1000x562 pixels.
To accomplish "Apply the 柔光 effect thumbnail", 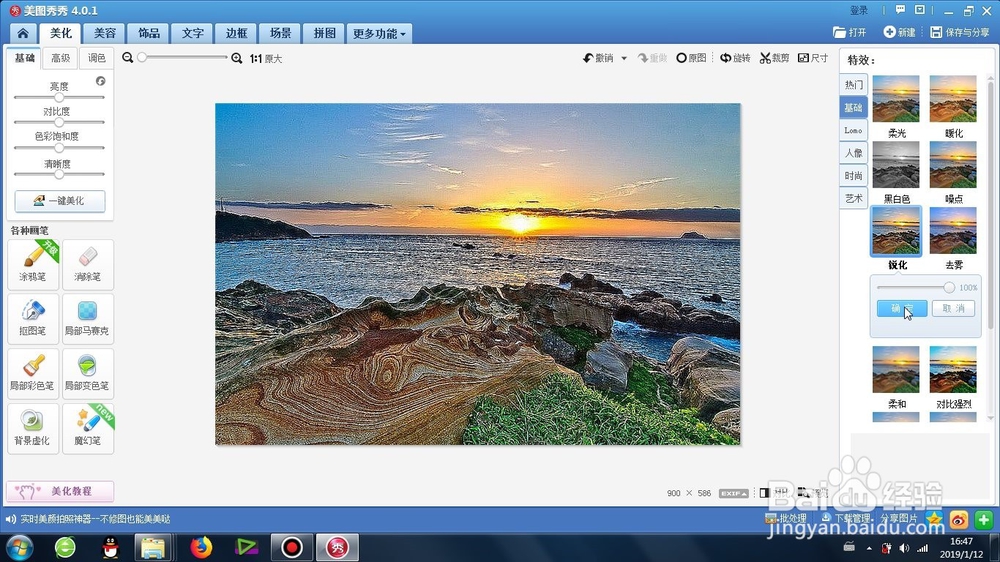I will 896,99.
